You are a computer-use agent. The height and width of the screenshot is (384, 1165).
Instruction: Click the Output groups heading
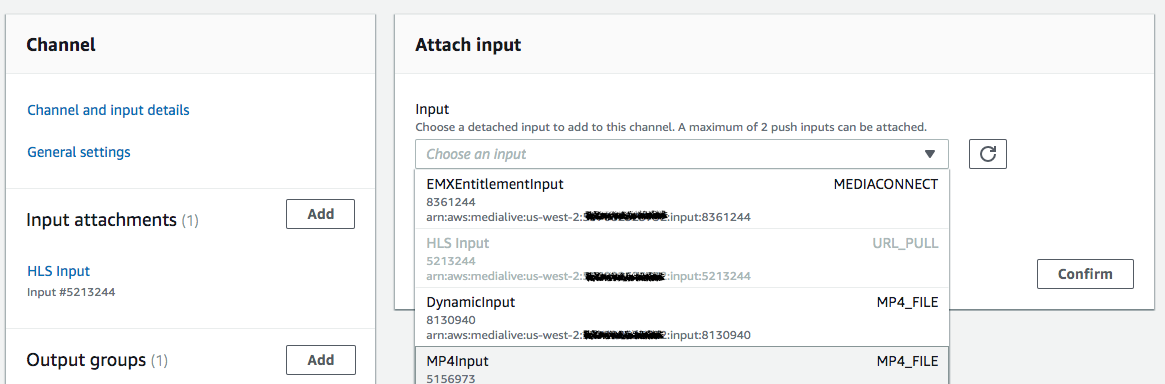97,360
